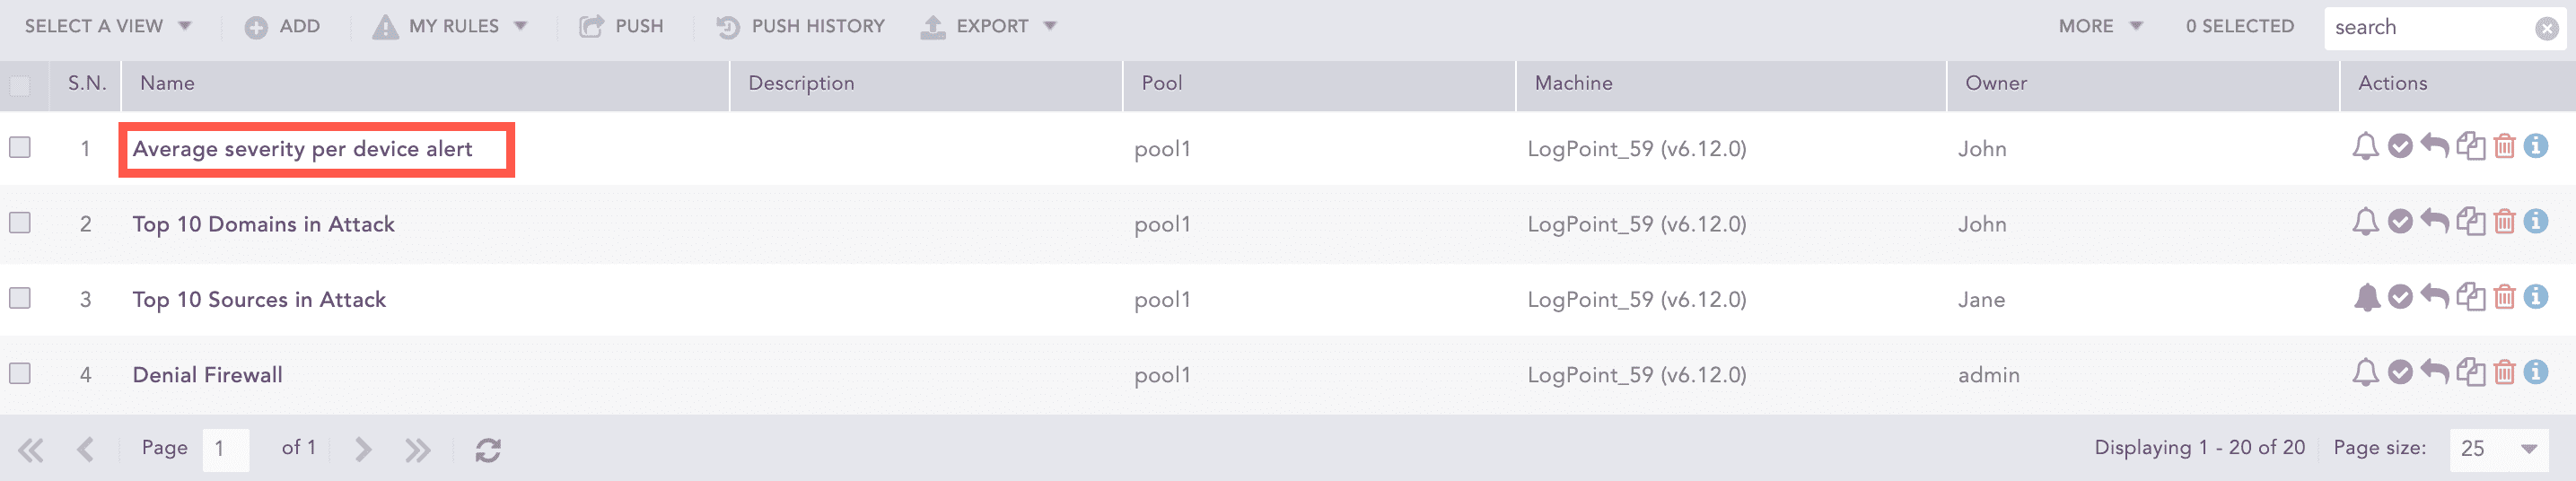Image resolution: width=2576 pixels, height=481 pixels.
Task: Open the More menu
Action: pyautogui.click(x=2099, y=27)
